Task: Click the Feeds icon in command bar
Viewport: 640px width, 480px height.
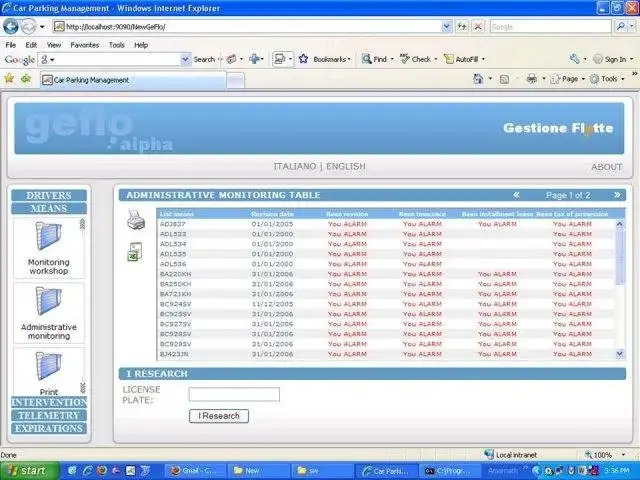Action: coord(504,79)
